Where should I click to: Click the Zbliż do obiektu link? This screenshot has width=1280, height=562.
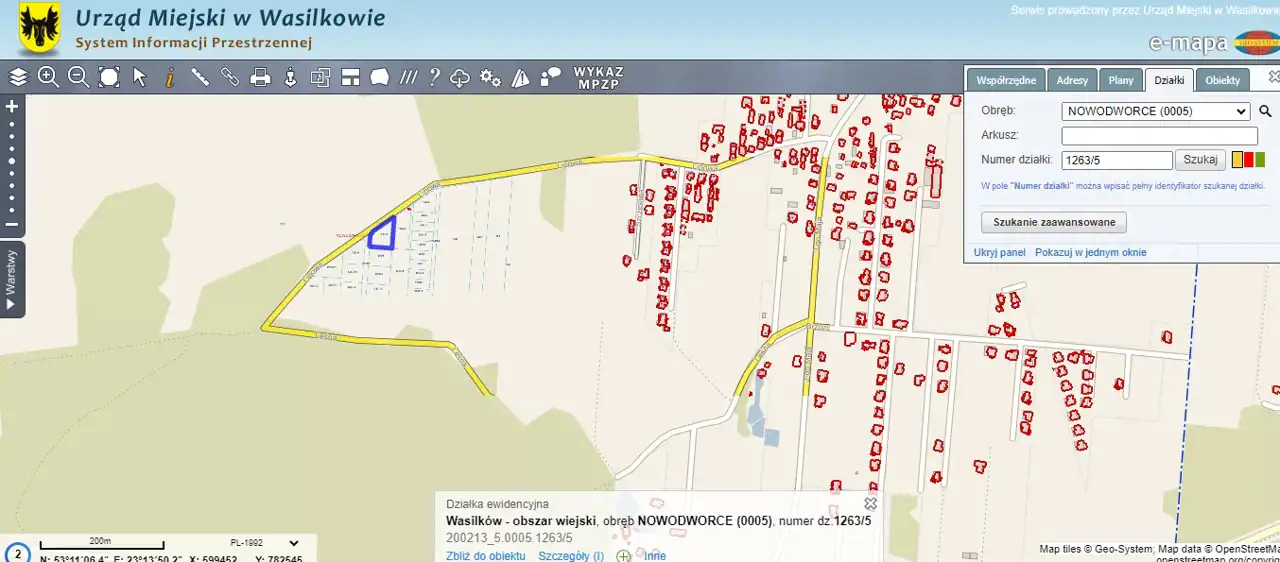coord(485,556)
